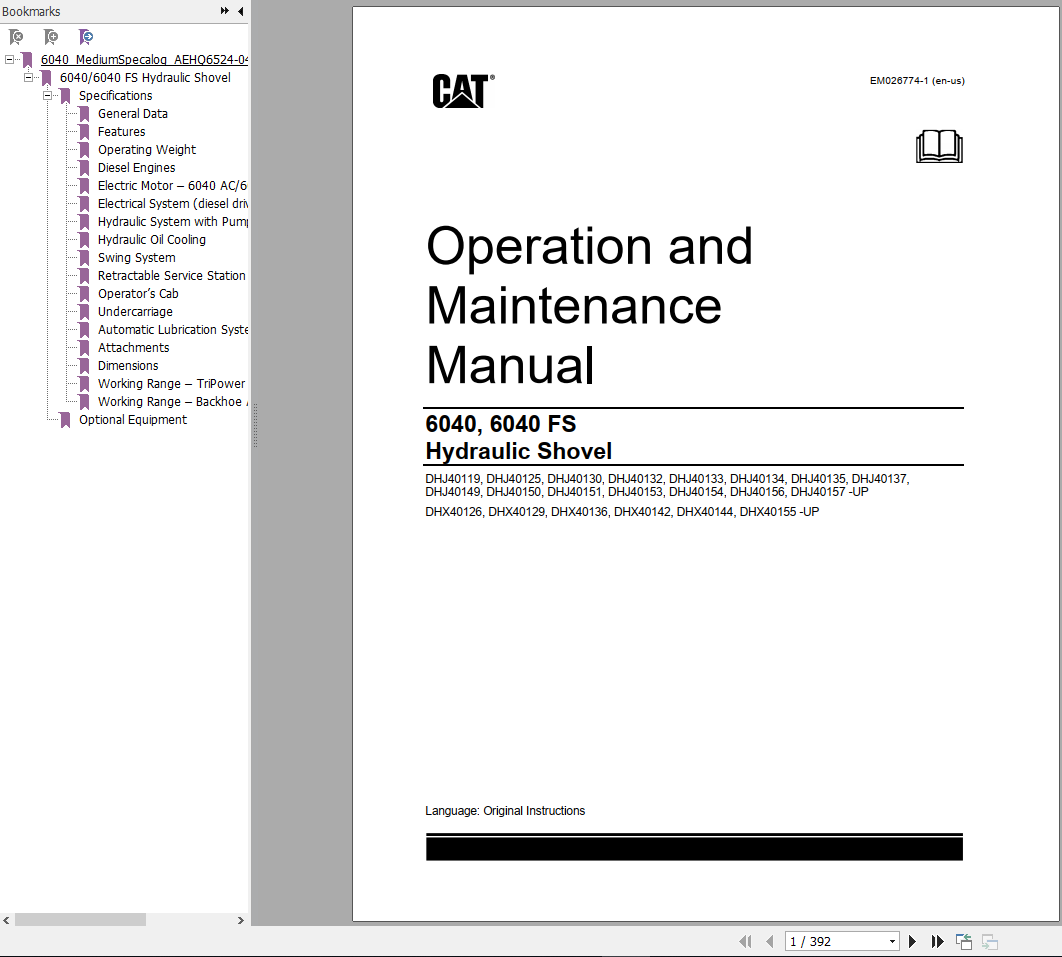
Task: Select the Swing System bookmark
Action: pyautogui.click(x=136, y=257)
